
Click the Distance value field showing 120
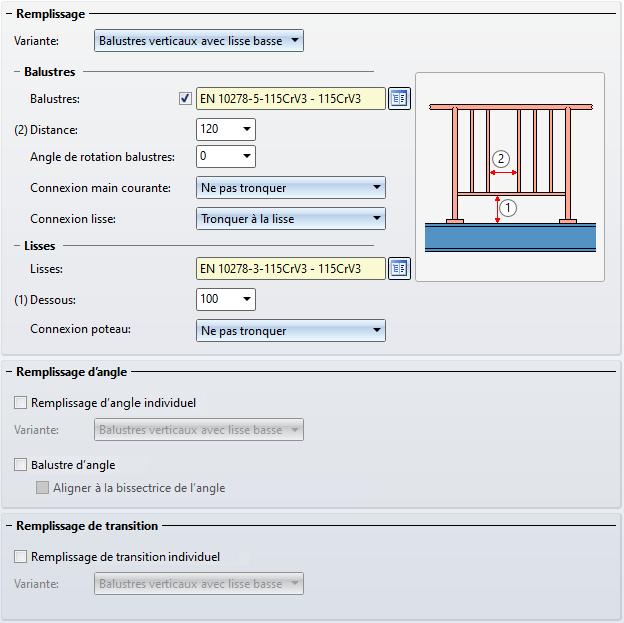pyautogui.click(x=217, y=130)
